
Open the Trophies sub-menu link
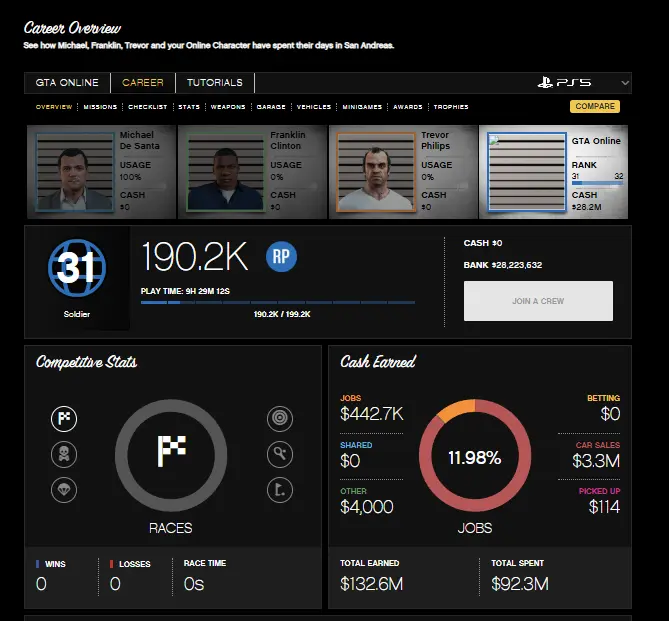tap(451, 107)
